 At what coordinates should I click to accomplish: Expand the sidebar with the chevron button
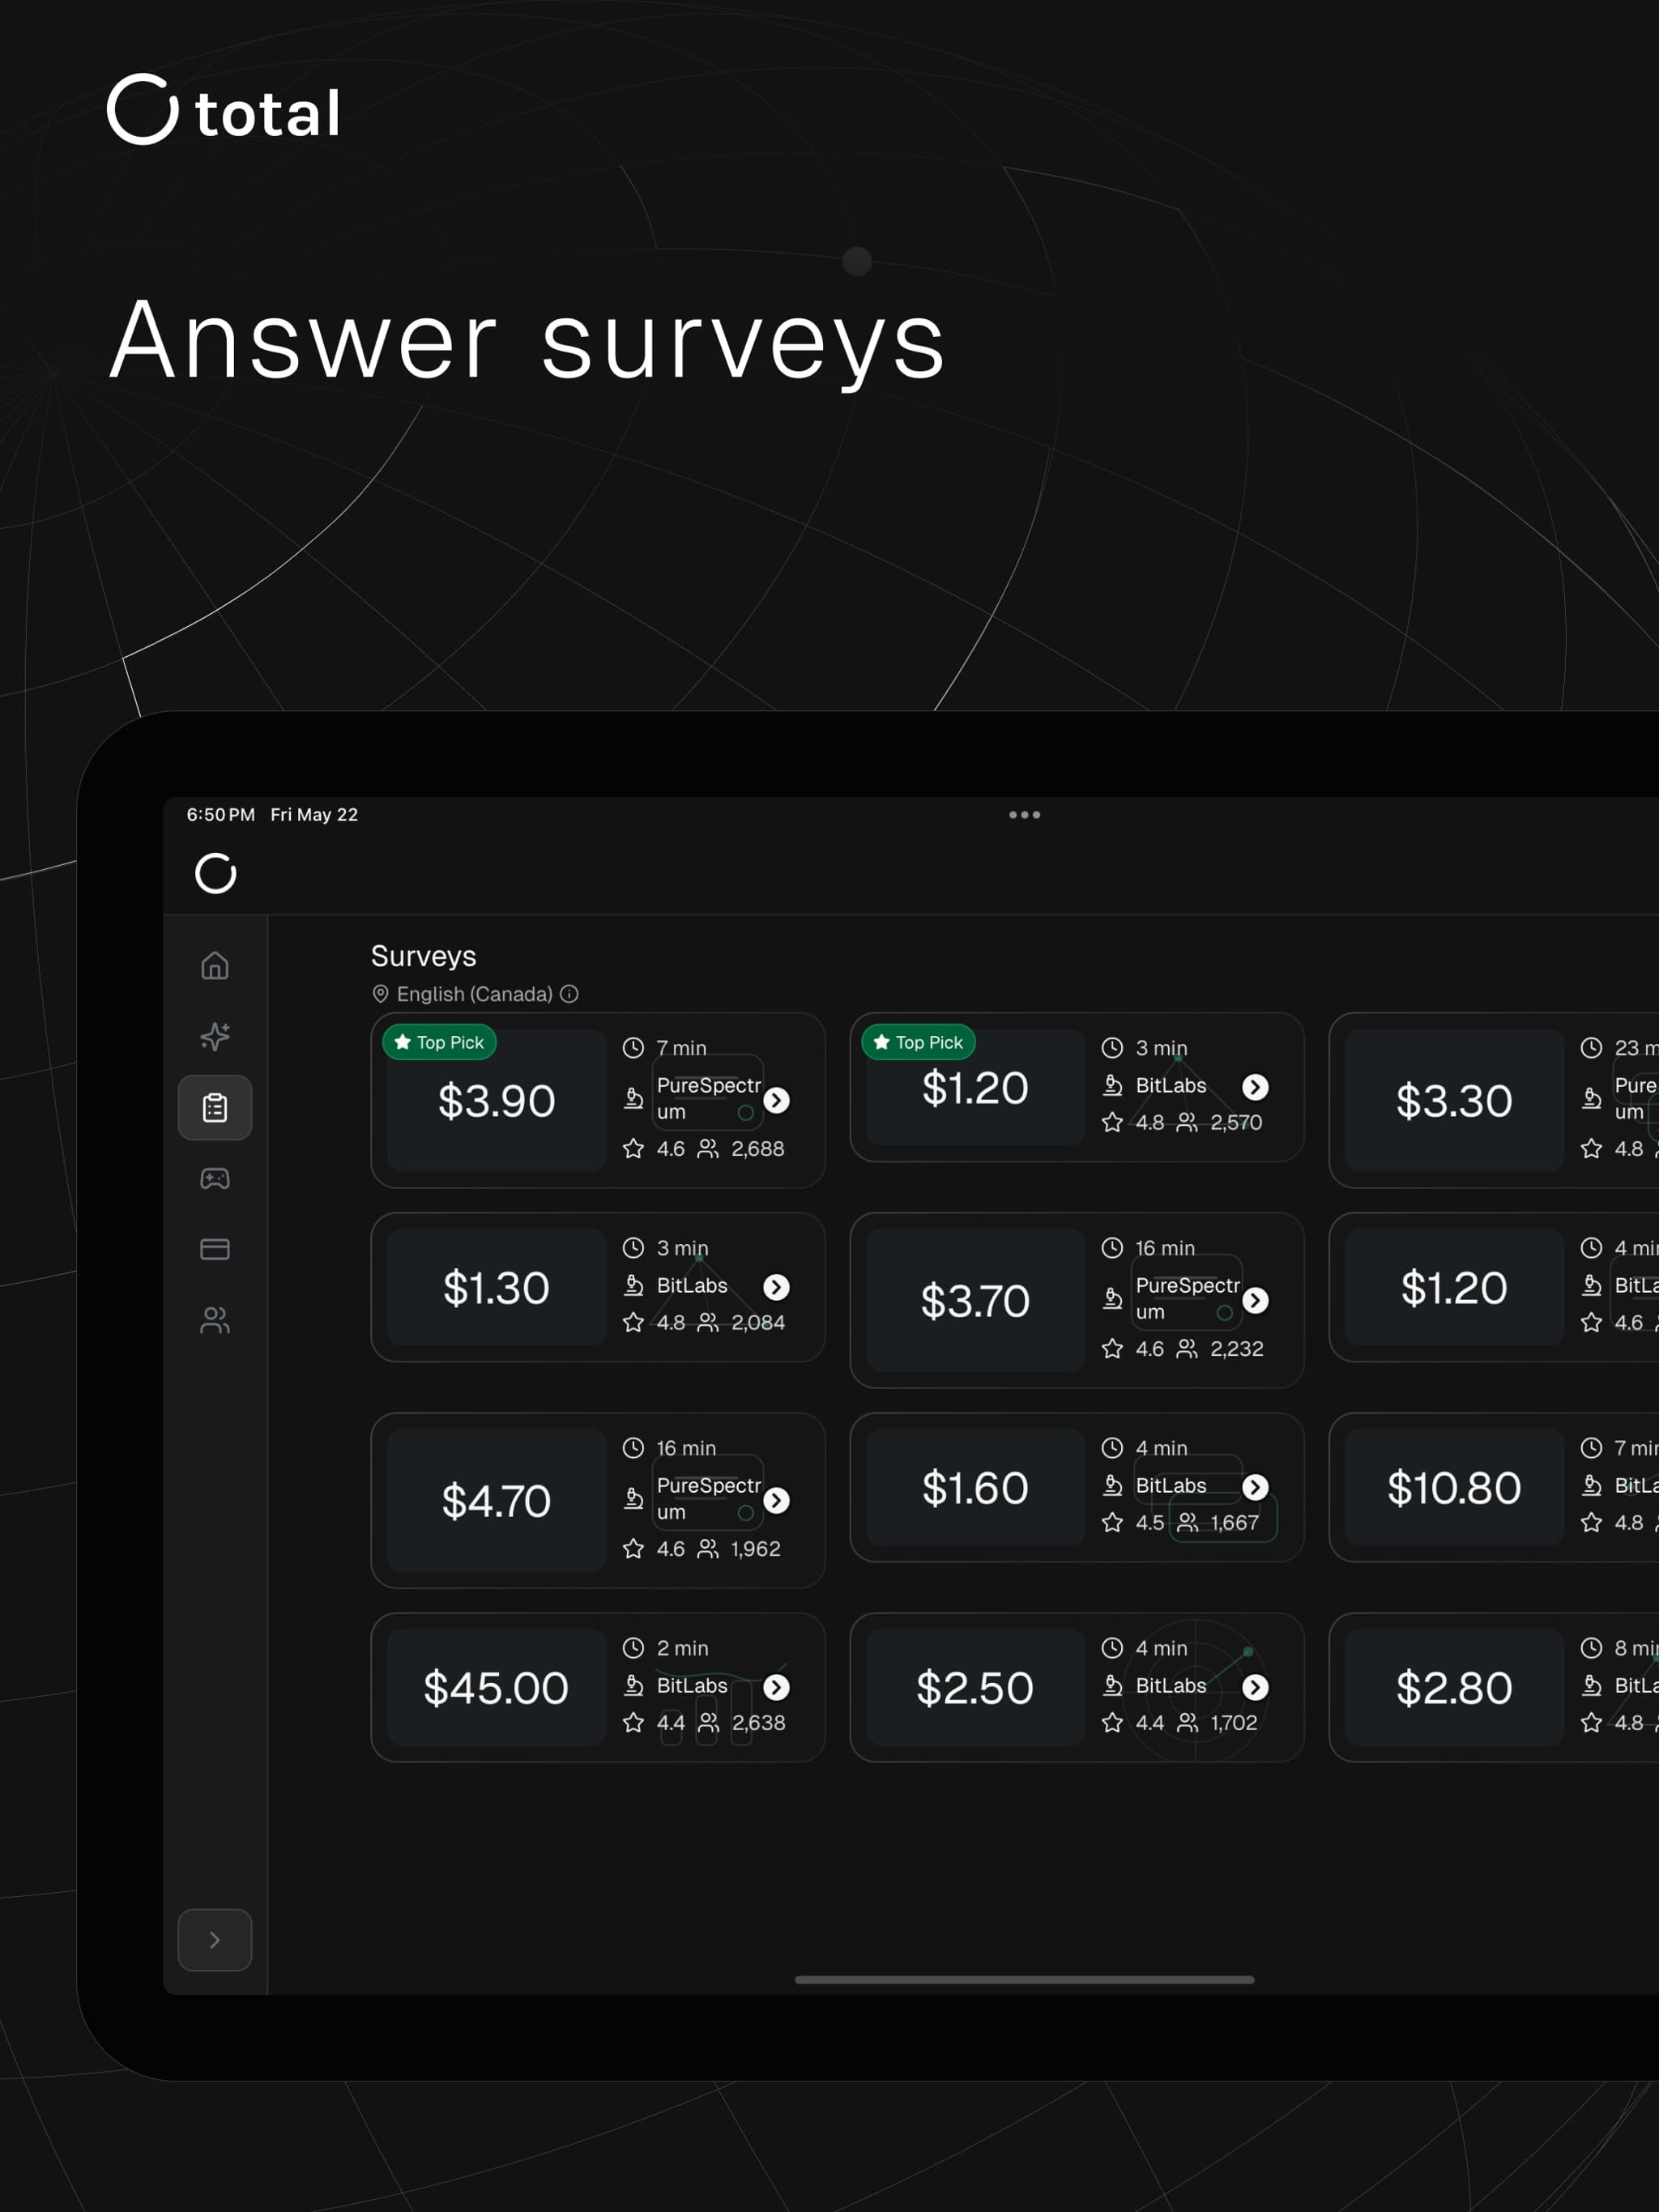pos(215,1940)
